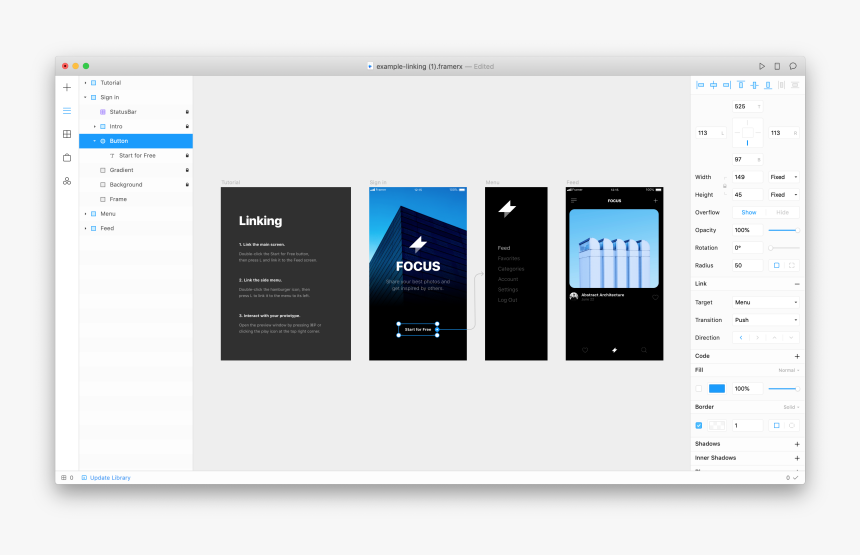Click the checkmark icon in bottom right status
This screenshot has height=555, width=860.
pos(795,478)
